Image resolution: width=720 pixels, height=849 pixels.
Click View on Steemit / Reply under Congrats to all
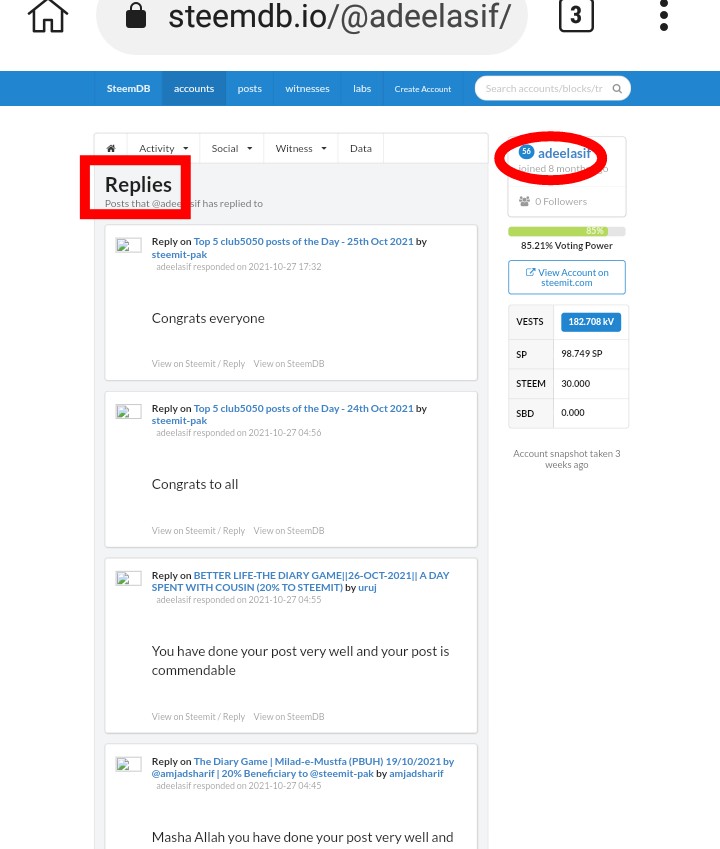click(x=198, y=531)
